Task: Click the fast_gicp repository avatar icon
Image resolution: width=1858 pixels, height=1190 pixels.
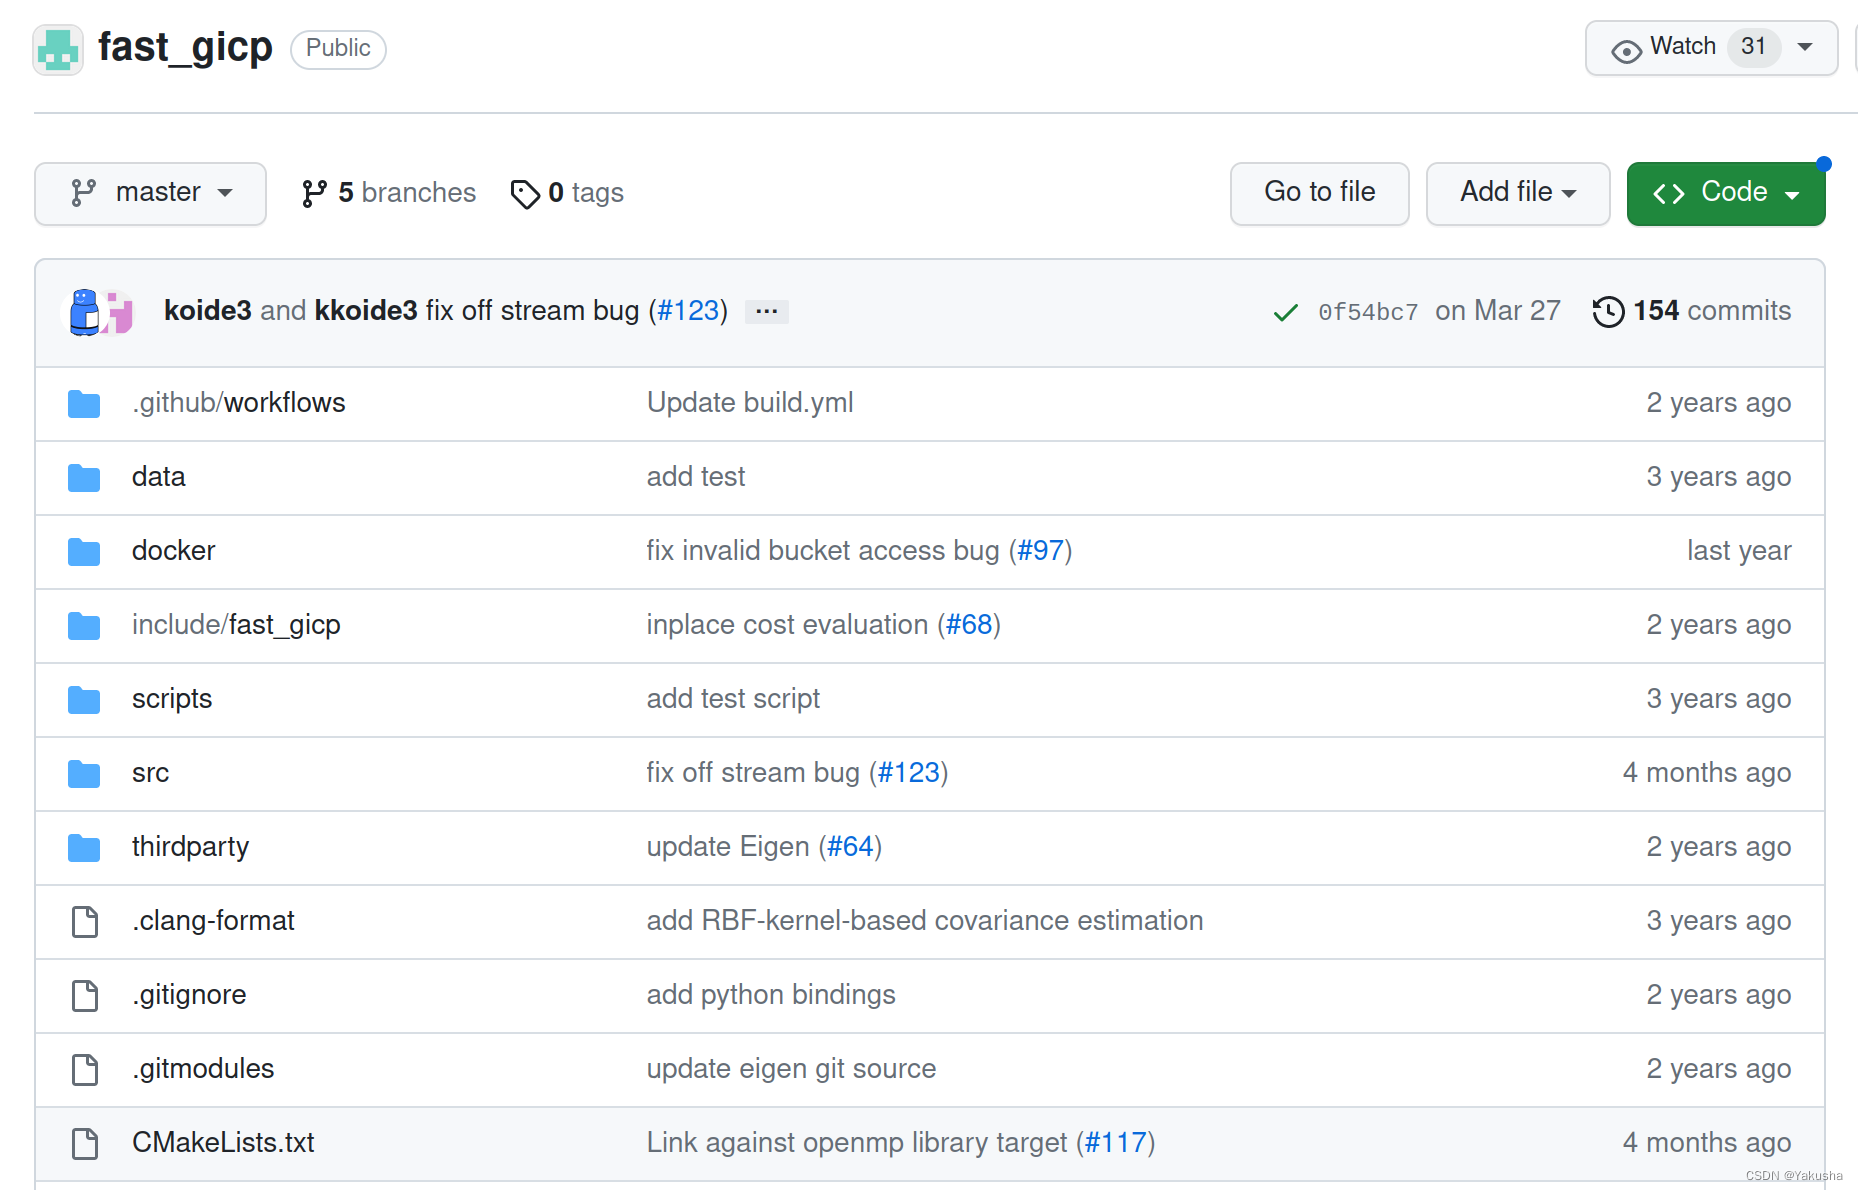Action: 57,48
